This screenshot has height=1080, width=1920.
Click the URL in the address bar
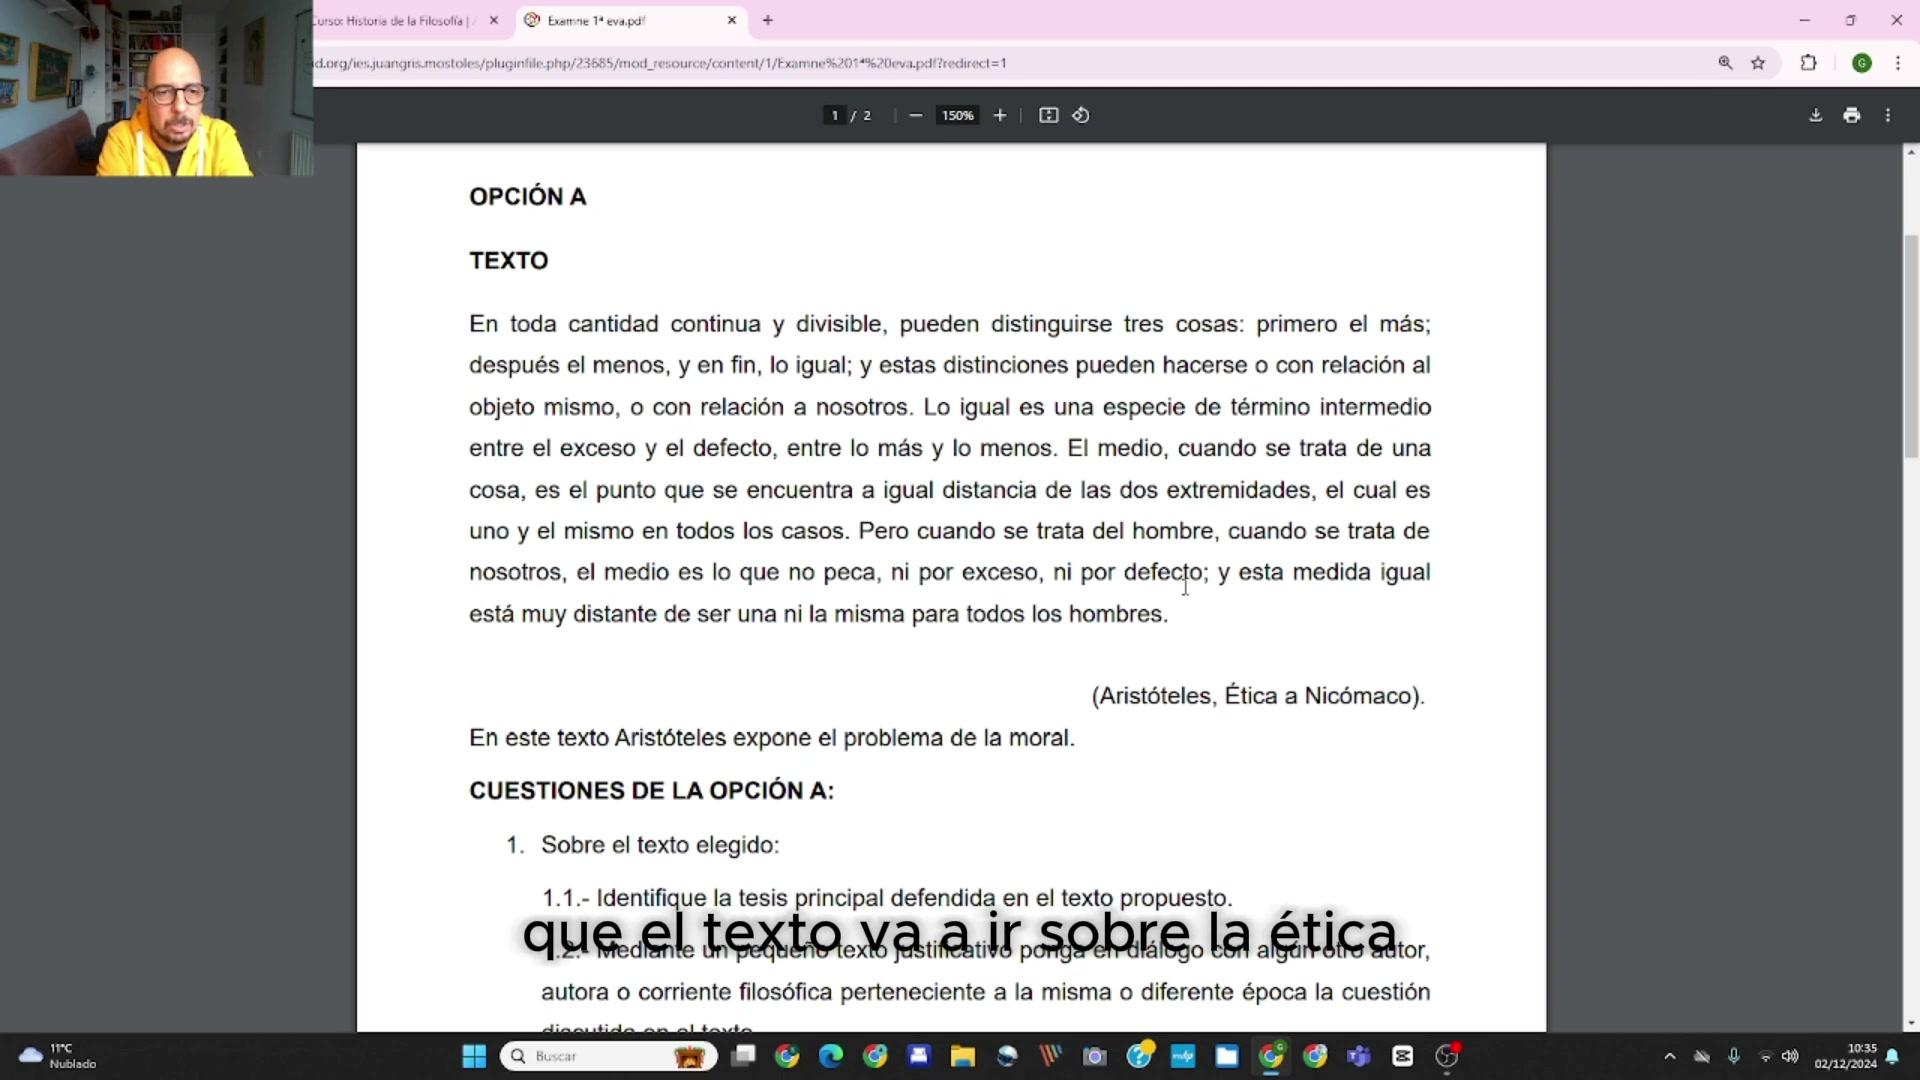click(x=660, y=63)
